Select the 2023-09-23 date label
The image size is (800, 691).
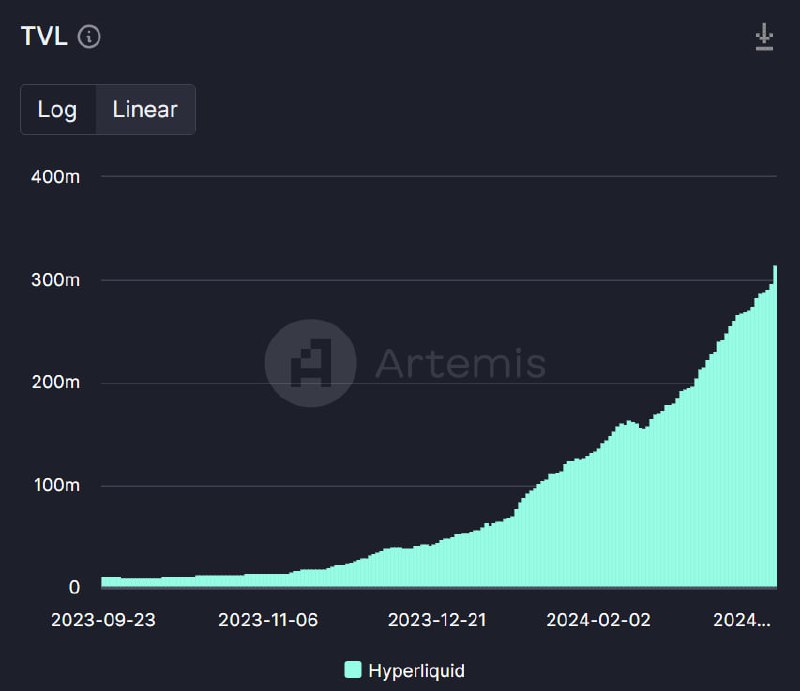pyautogui.click(x=103, y=620)
